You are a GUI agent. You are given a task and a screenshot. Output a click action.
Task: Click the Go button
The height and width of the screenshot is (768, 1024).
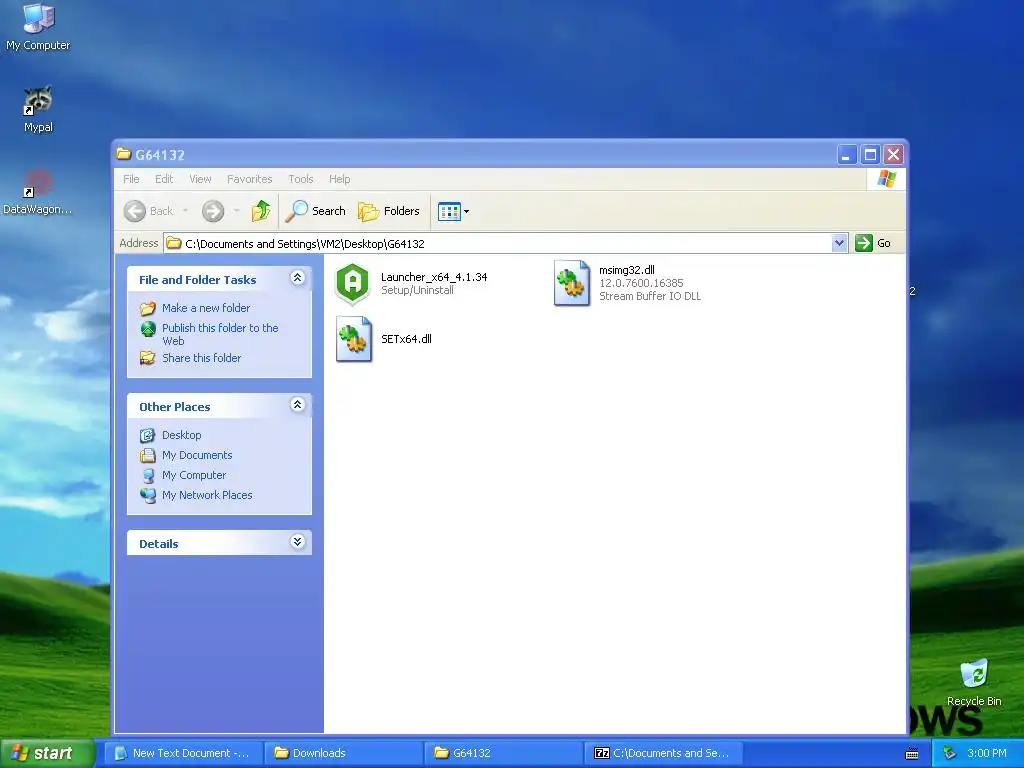click(873, 243)
